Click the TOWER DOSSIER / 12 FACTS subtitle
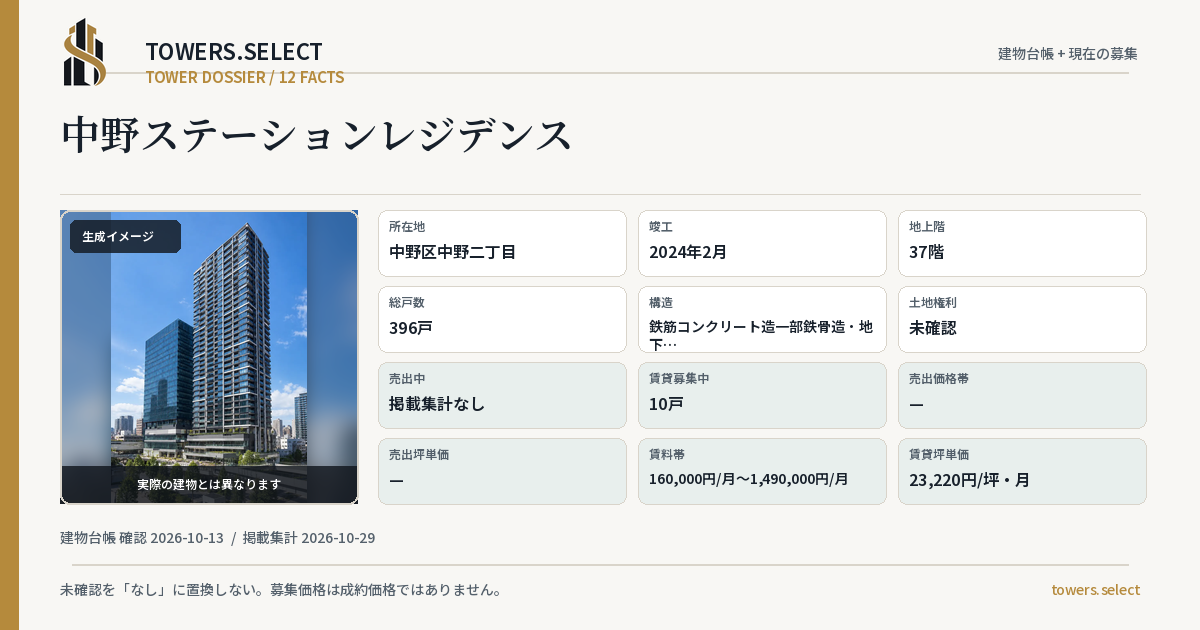Screen dimensions: 1200x630 coord(245,77)
